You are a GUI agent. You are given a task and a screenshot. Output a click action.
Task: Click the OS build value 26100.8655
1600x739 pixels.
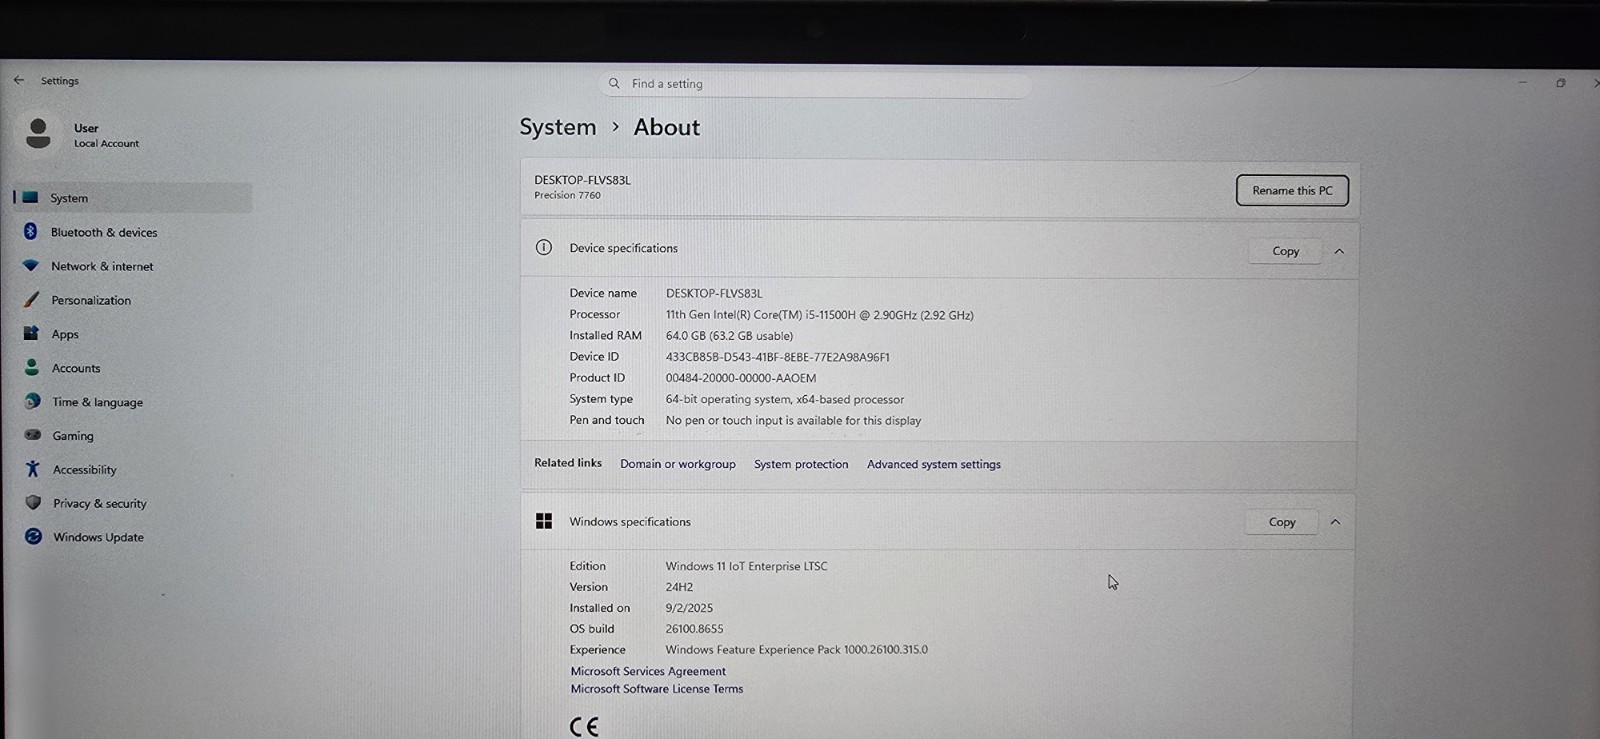point(694,629)
